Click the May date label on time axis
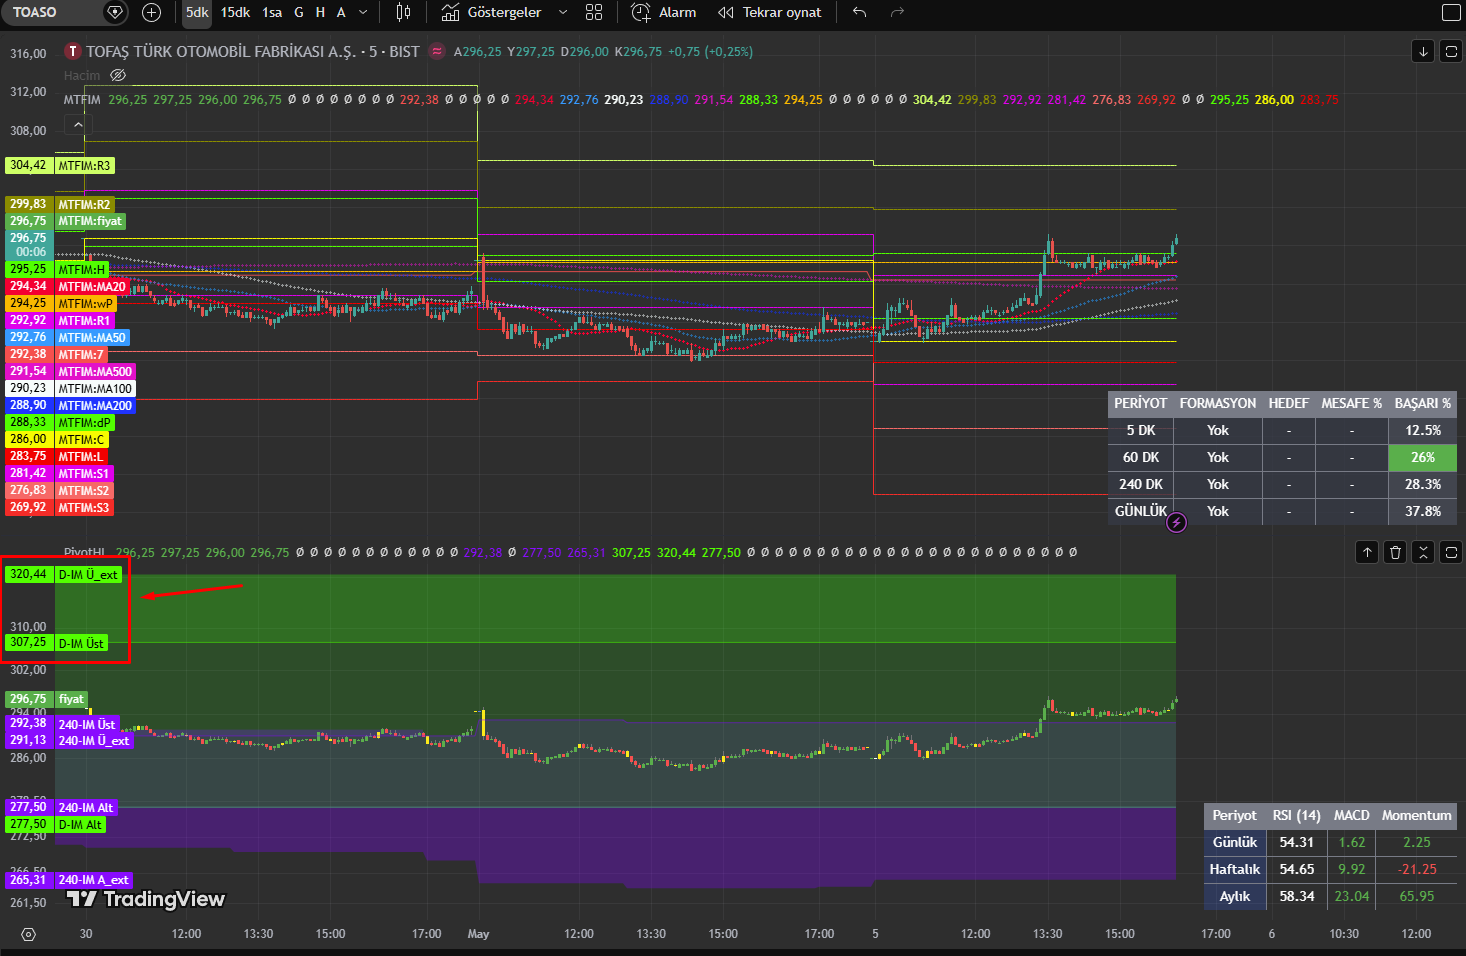1466x956 pixels. [478, 934]
